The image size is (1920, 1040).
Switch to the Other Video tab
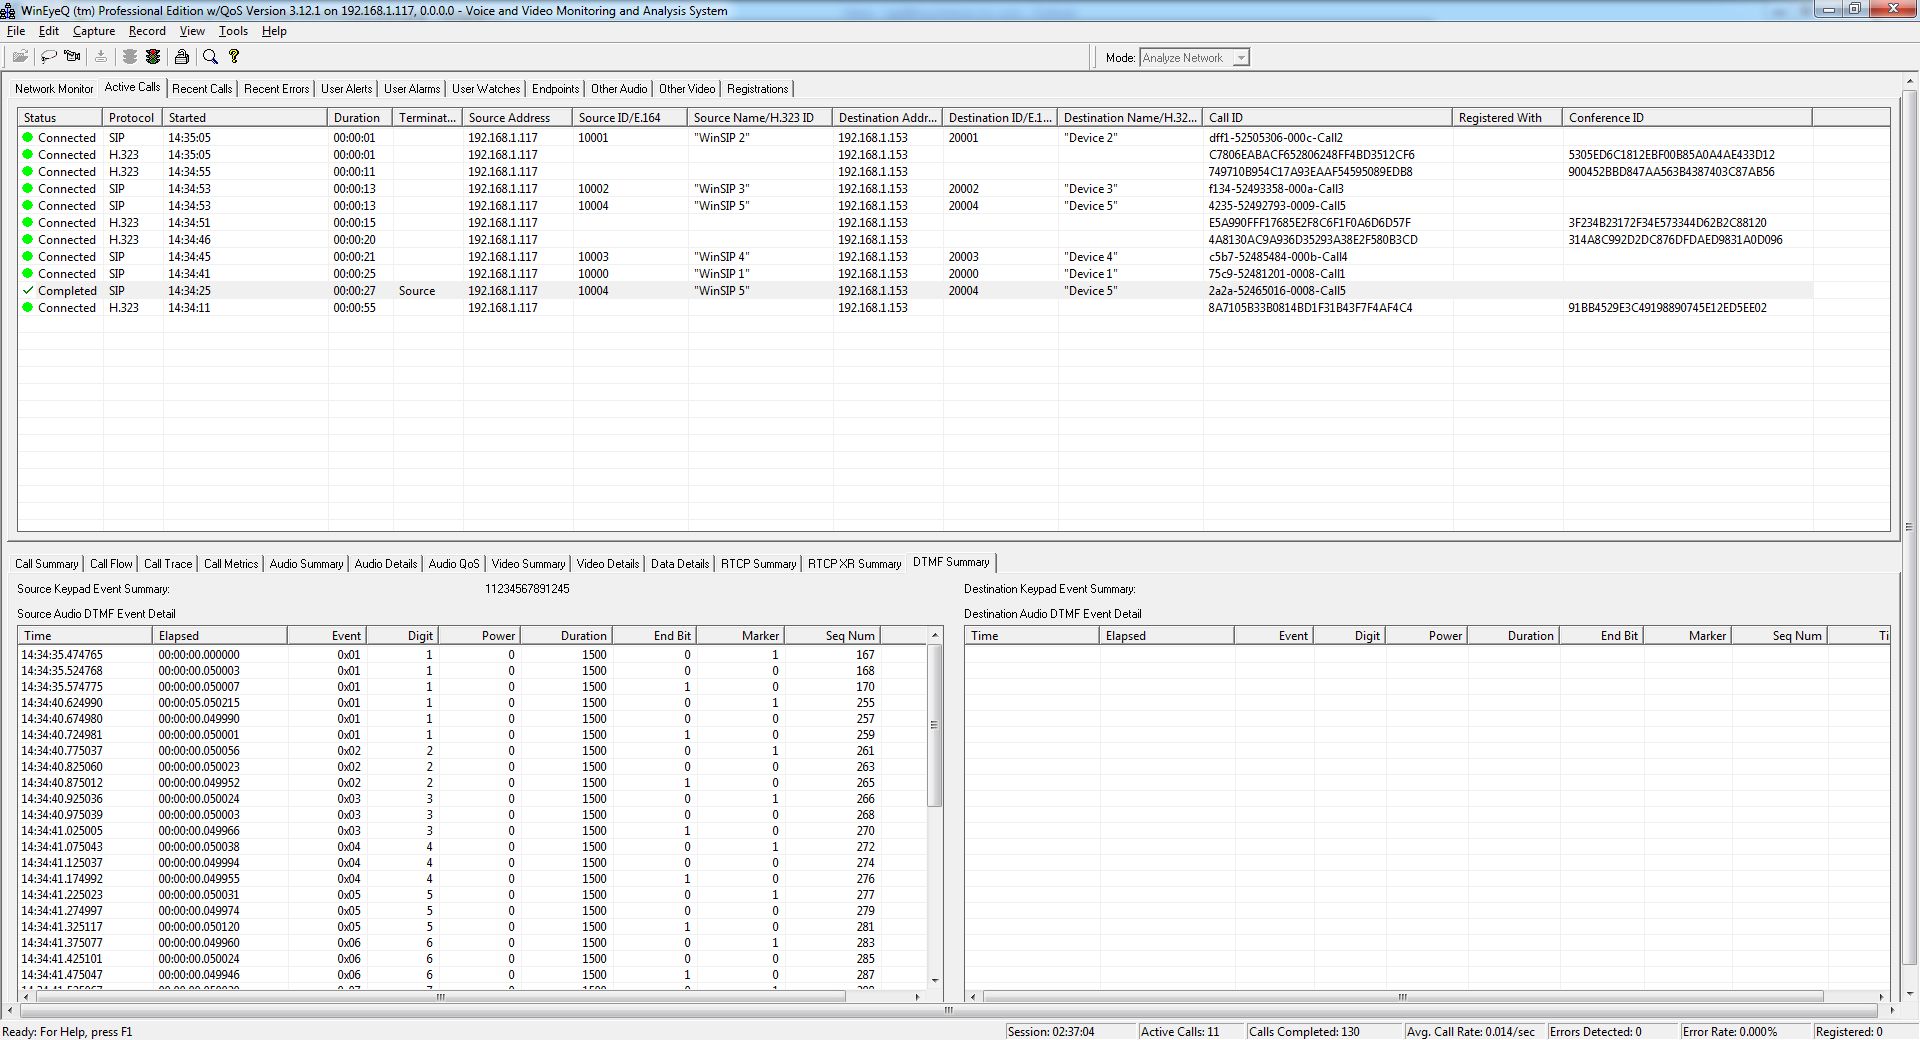[x=687, y=89]
